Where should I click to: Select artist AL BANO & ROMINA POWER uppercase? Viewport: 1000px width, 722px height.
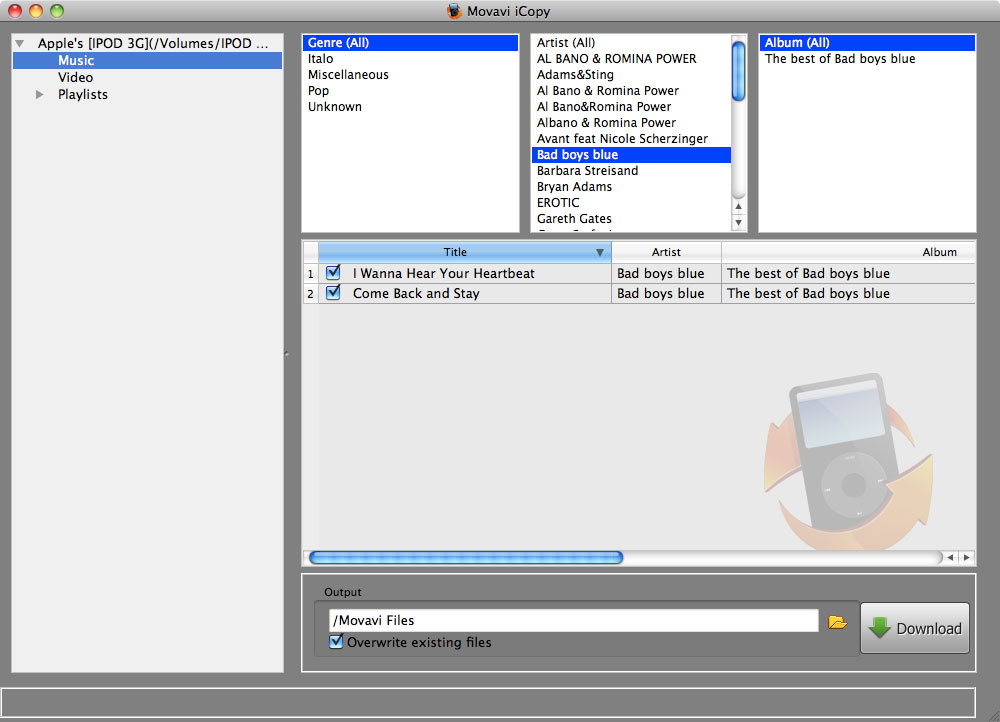(631, 59)
